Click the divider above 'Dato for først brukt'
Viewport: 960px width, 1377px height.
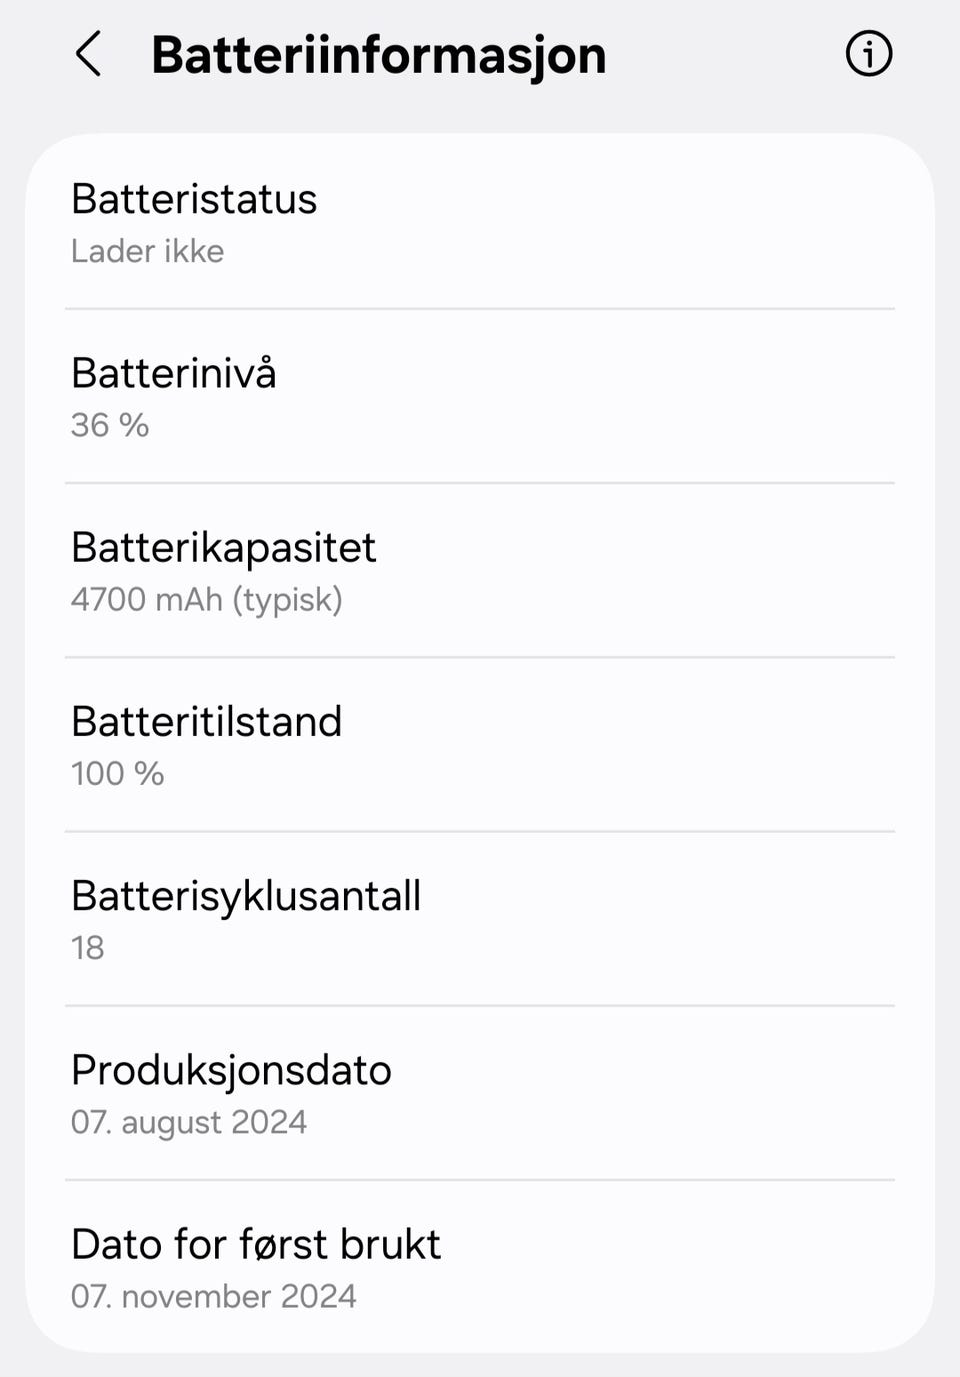[480, 1180]
